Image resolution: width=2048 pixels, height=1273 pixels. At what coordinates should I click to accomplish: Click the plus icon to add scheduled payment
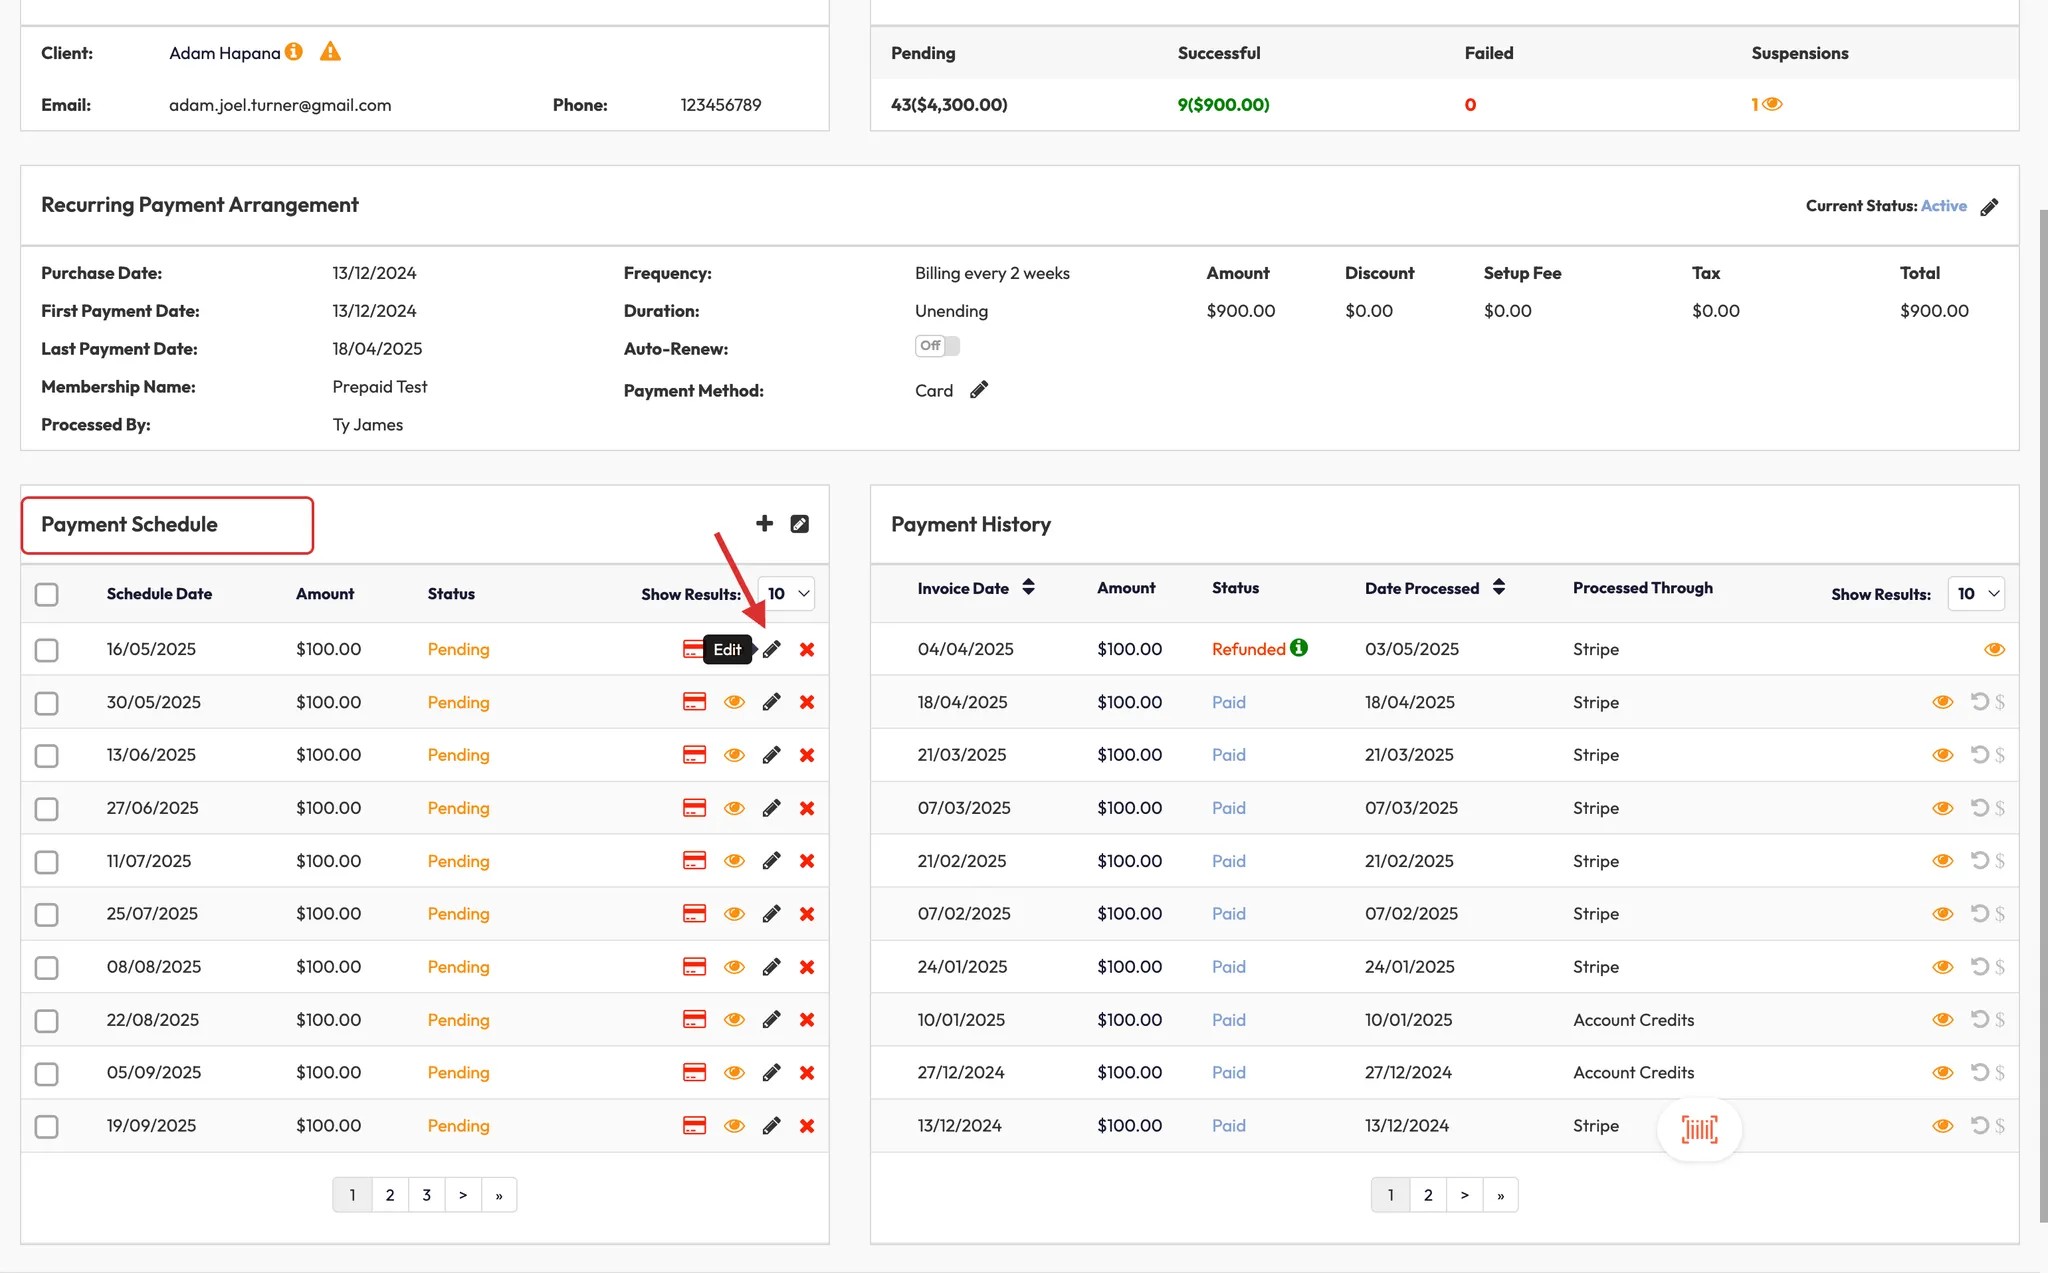tap(764, 523)
